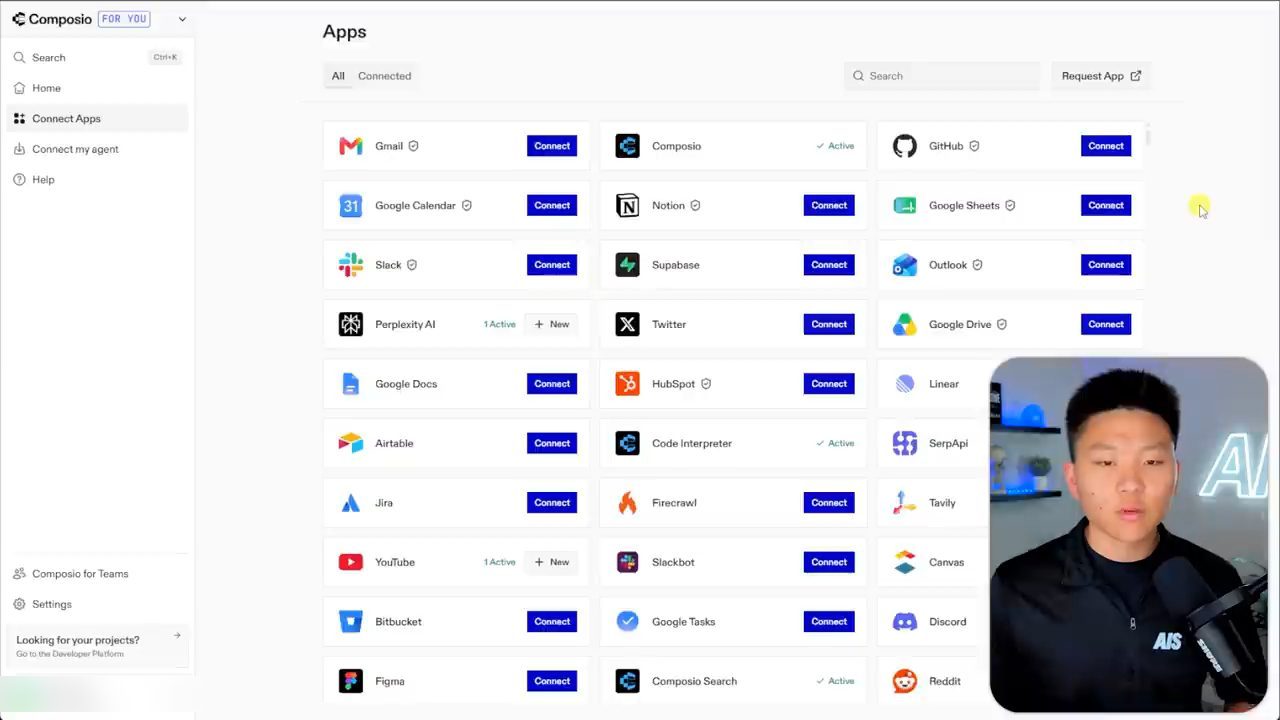Click the apps list scrollbar

click(1148, 137)
